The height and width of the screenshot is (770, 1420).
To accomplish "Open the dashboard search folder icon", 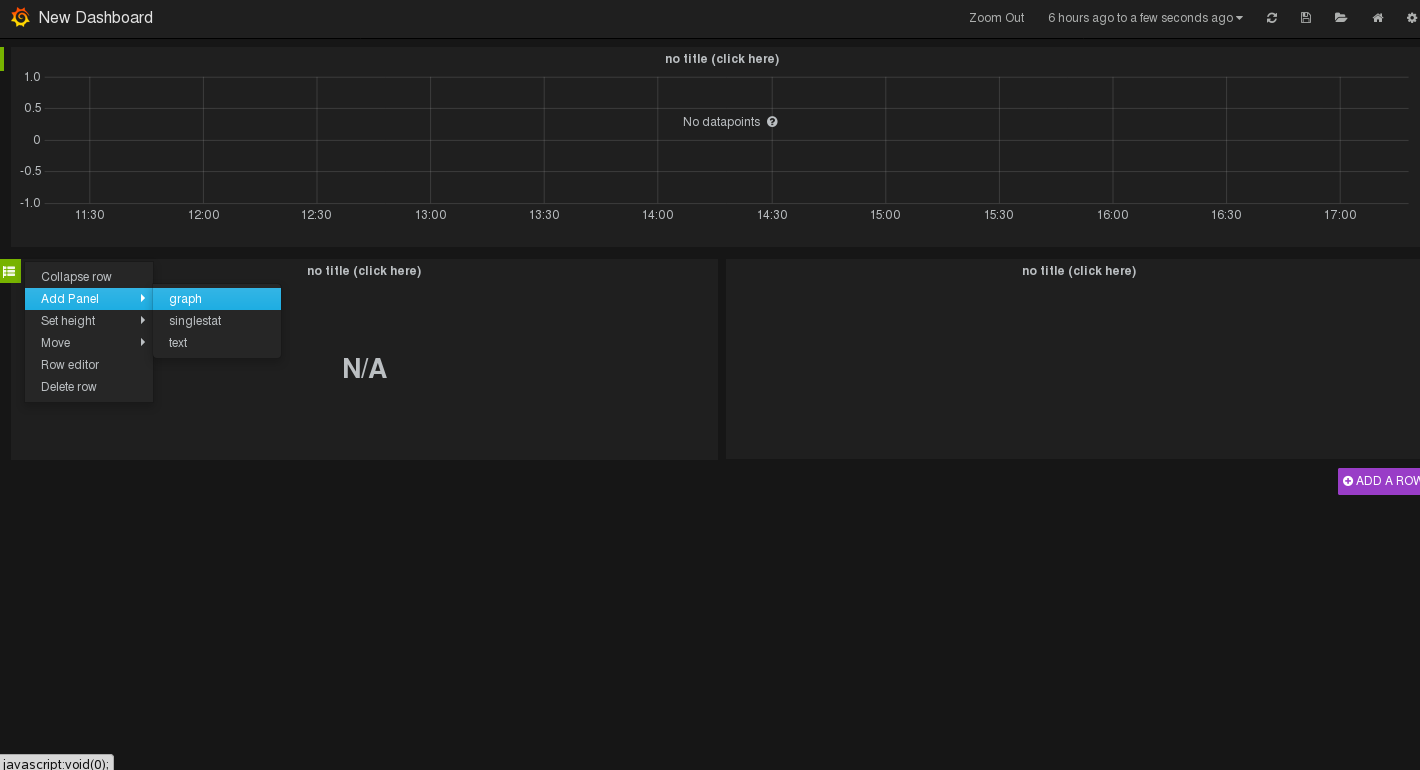I will click(1341, 18).
